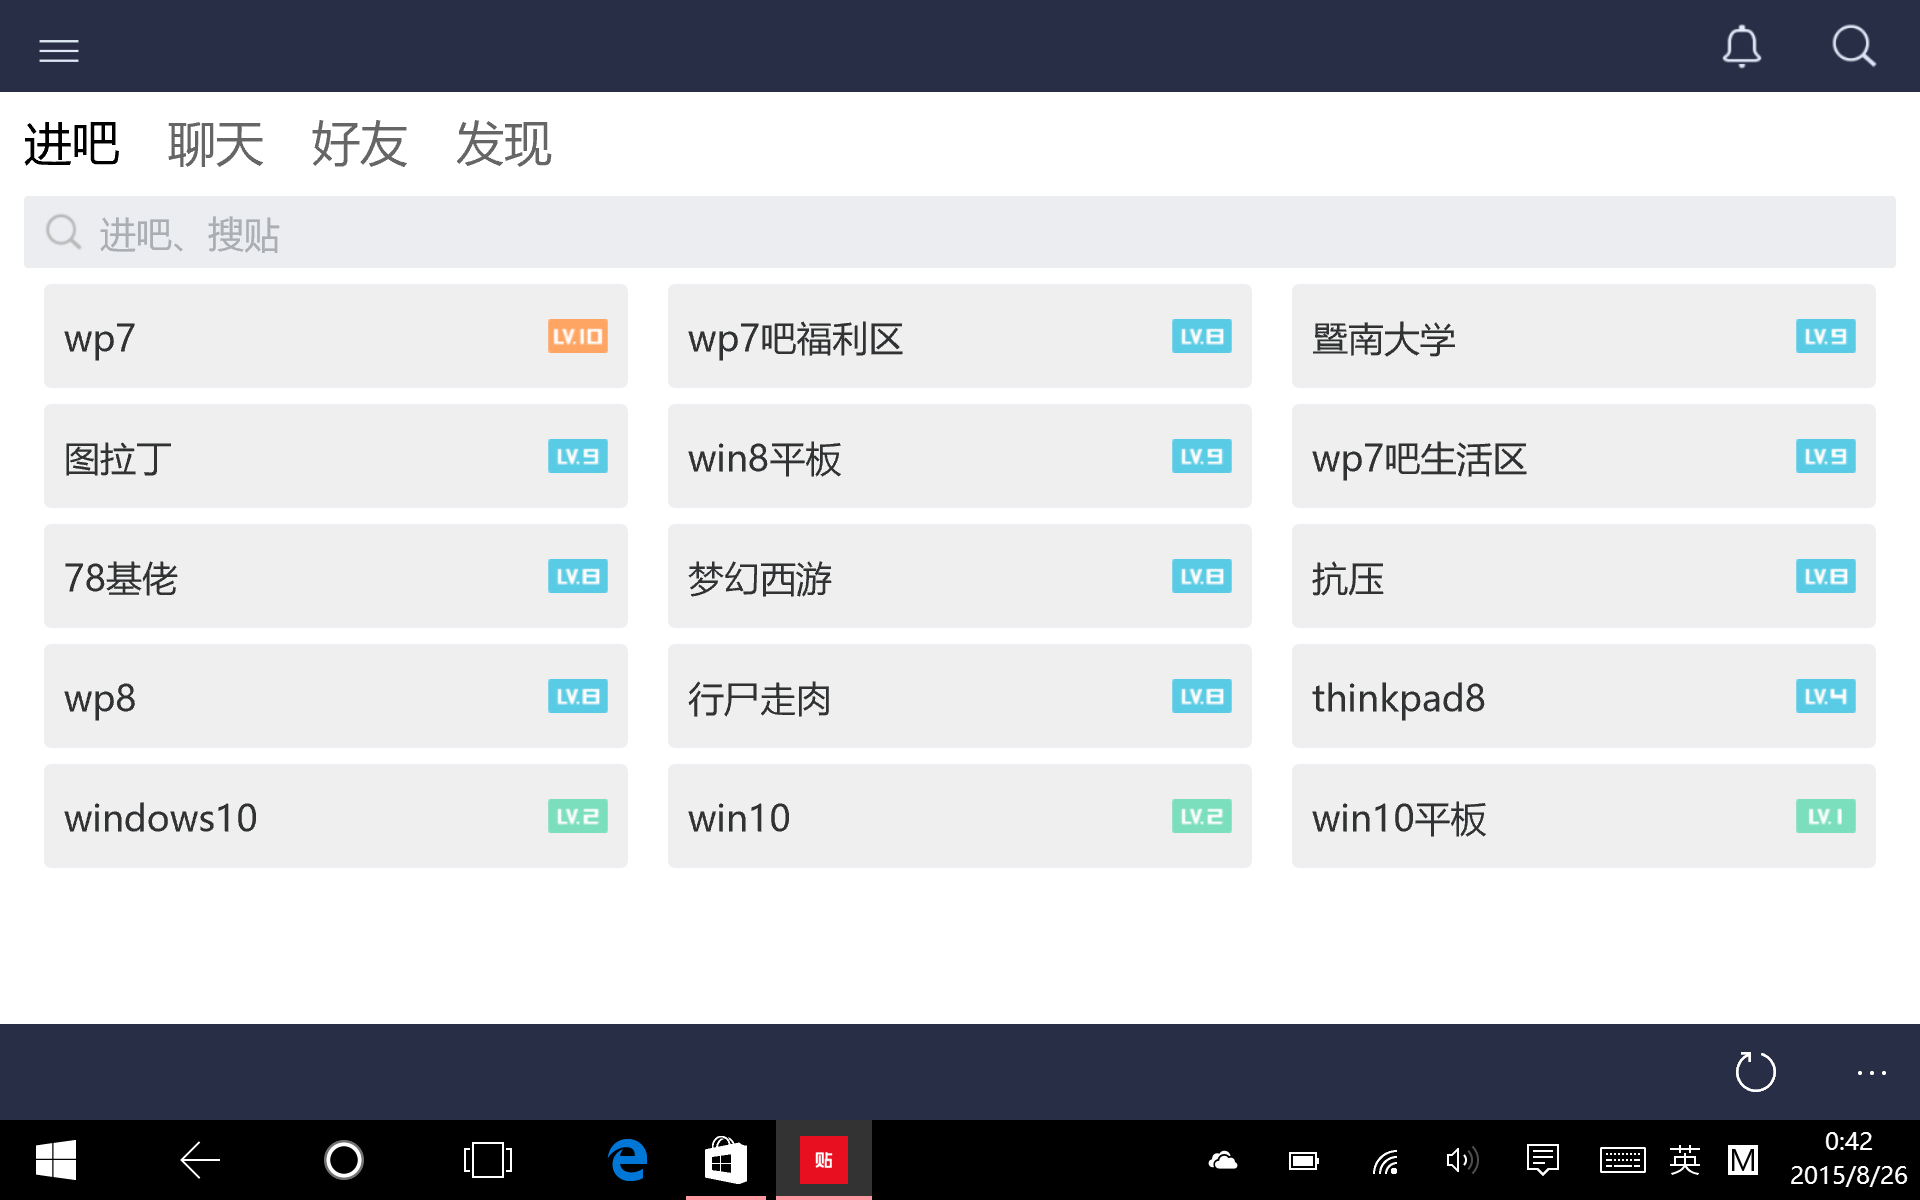Click the Tieba app taskbar icon
This screenshot has width=1920, height=1200.
point(823,1160)
